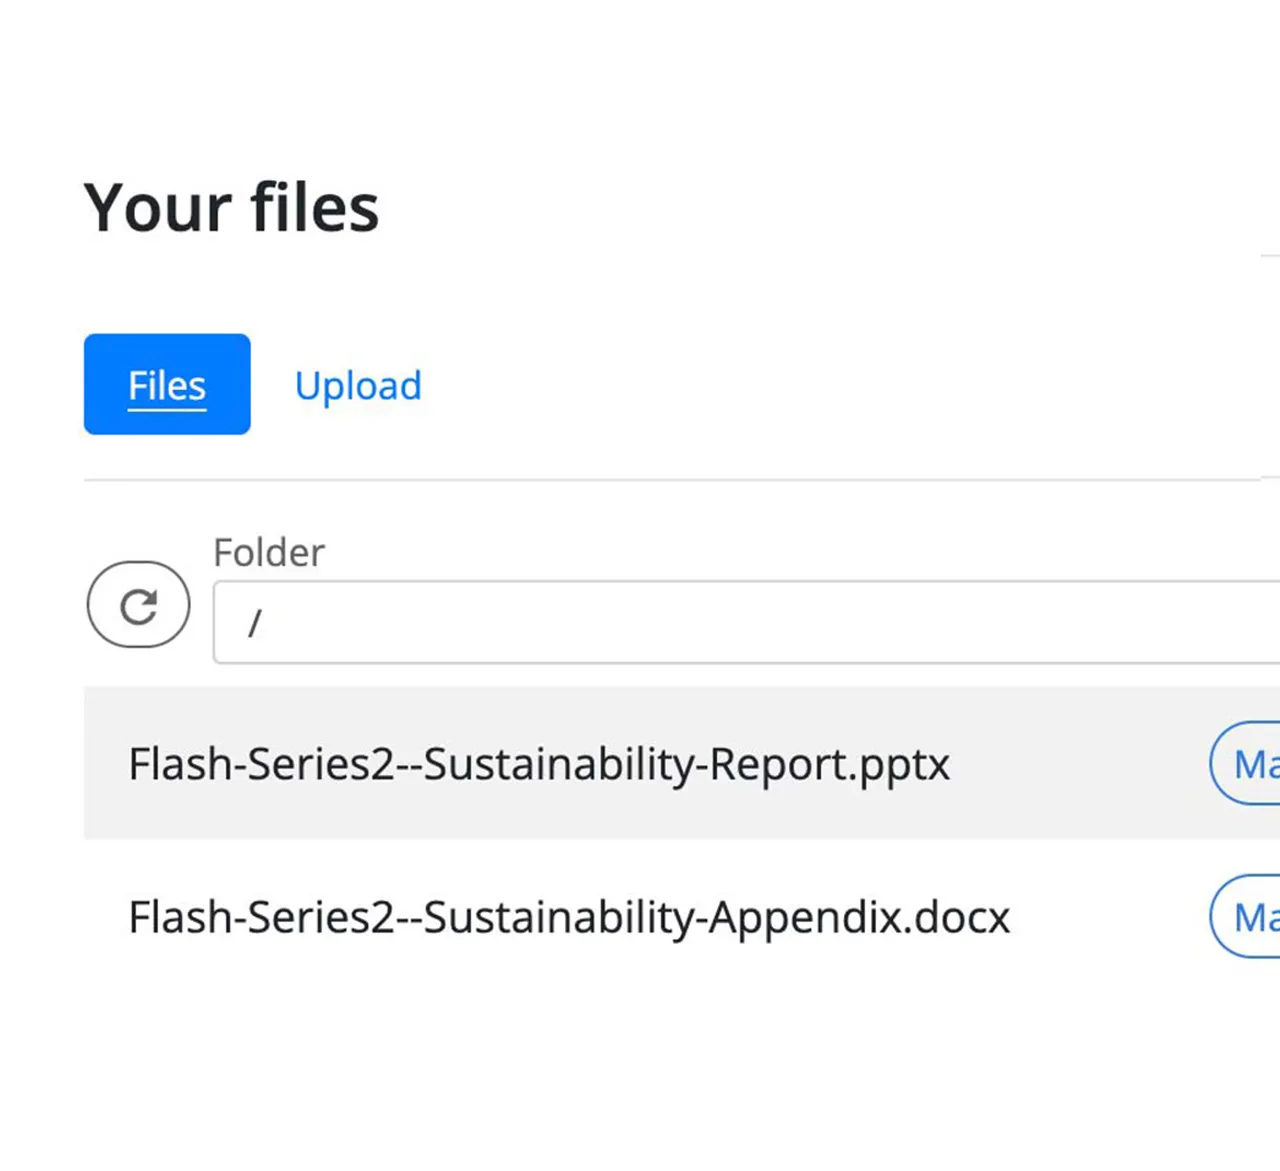
Task: Select Flash-Series2--Sustainability-Appendix.docx file
Action: [x=569, y=917]
